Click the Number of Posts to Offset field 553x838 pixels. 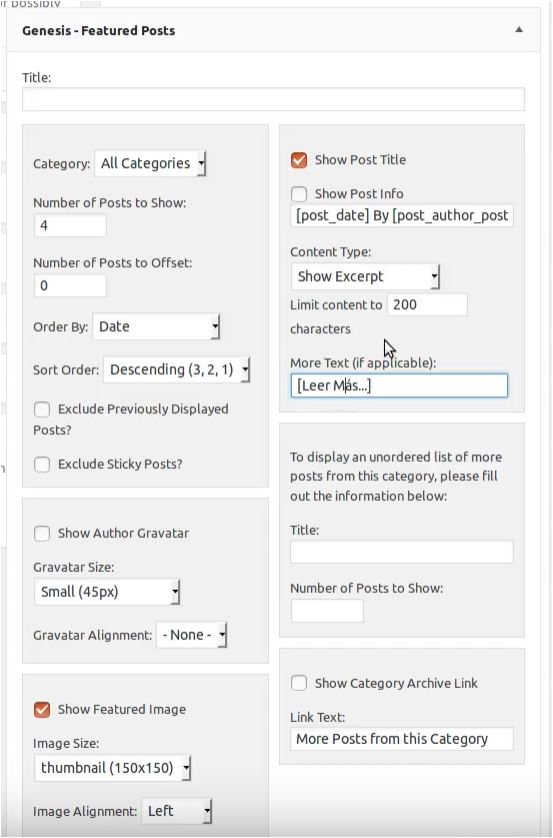click(x=70, y=285)
